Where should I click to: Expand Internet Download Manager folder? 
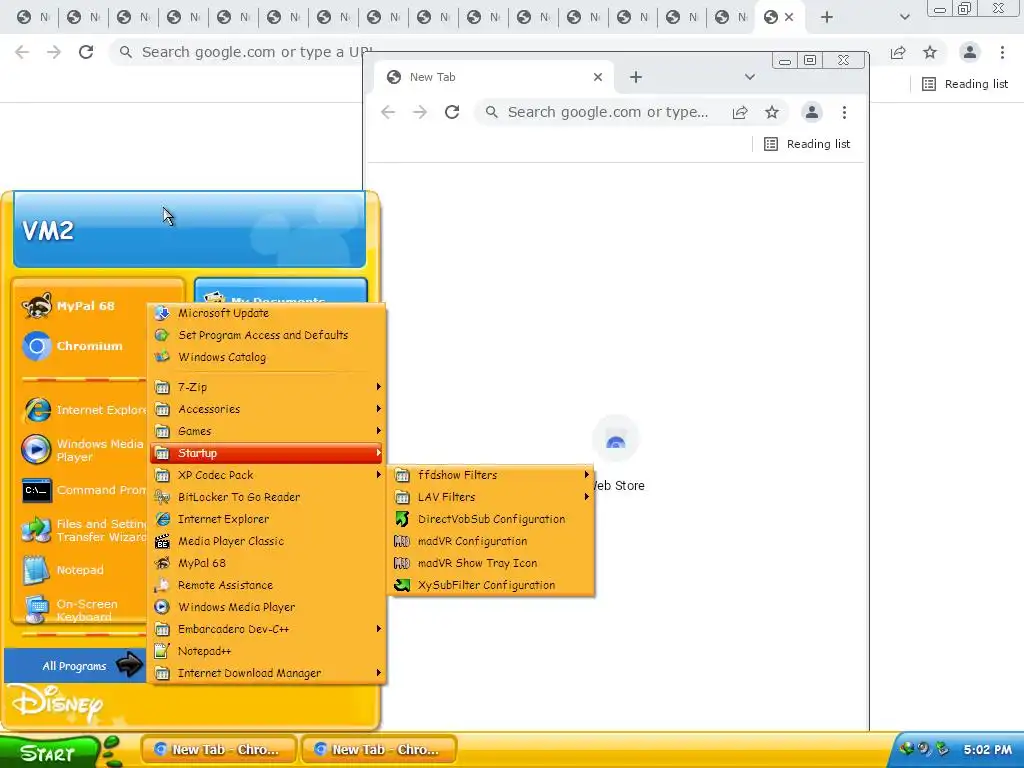click(267, 673)
